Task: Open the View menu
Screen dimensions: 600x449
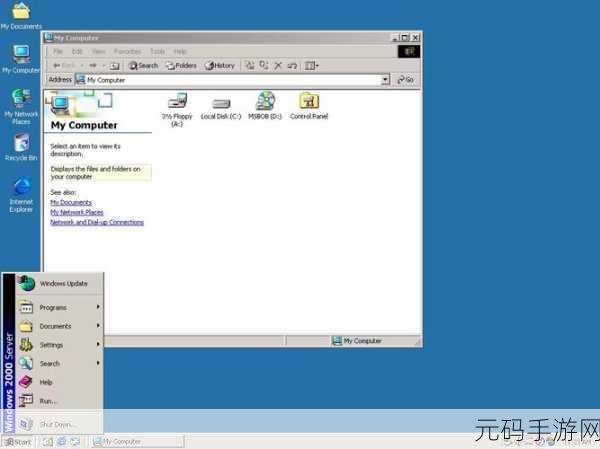Action: point(98,51)
